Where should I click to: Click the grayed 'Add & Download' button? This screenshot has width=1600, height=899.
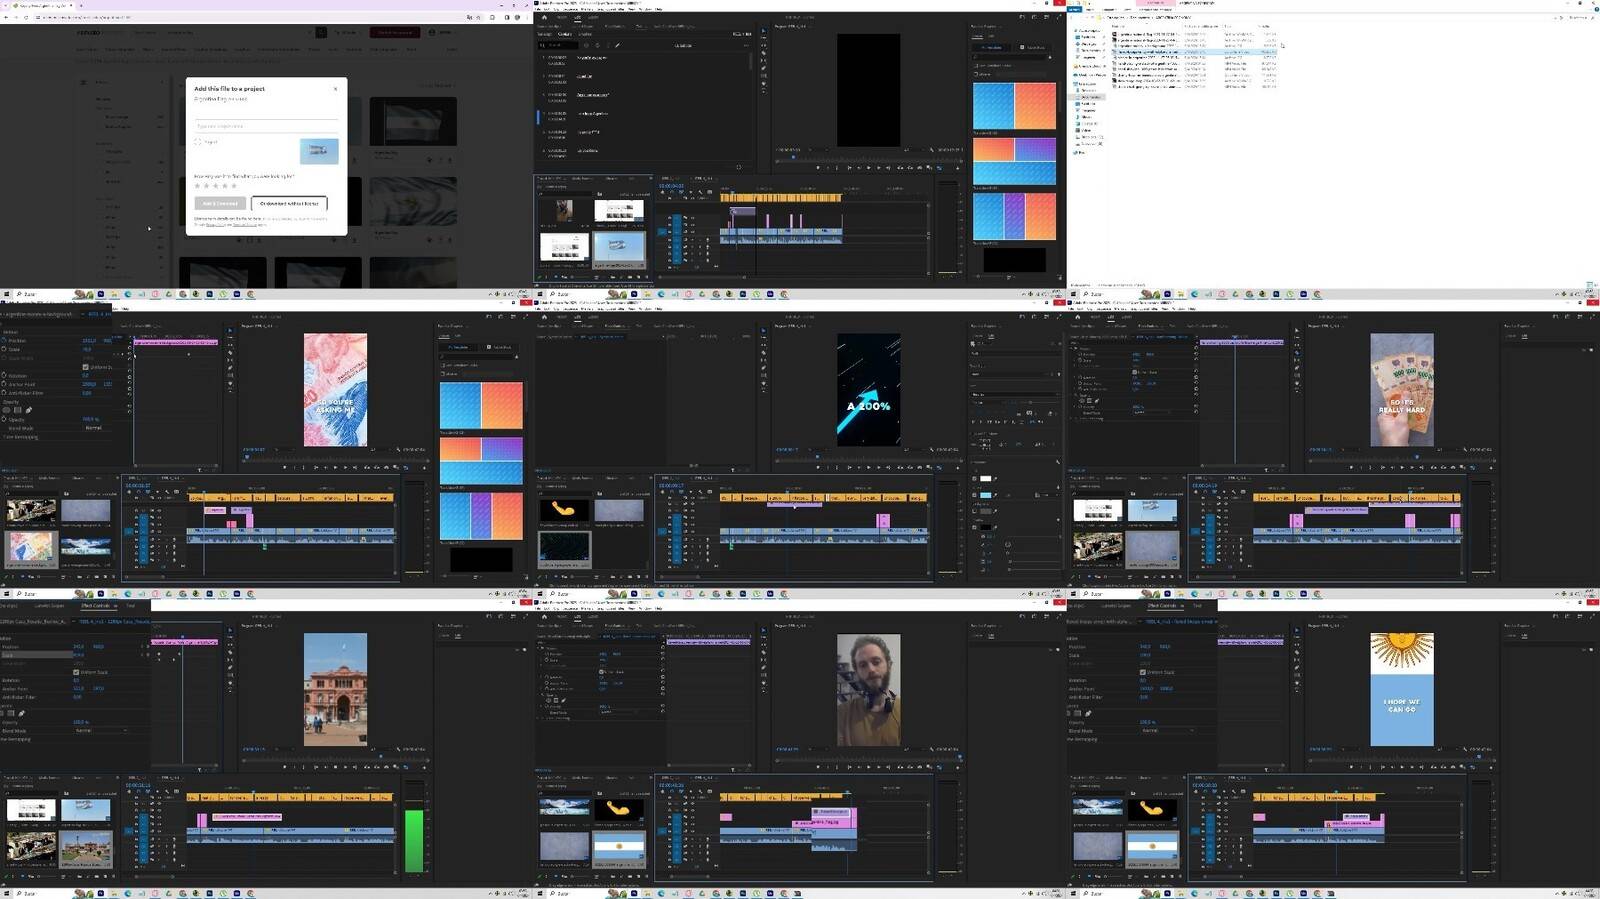click(220, 203)
